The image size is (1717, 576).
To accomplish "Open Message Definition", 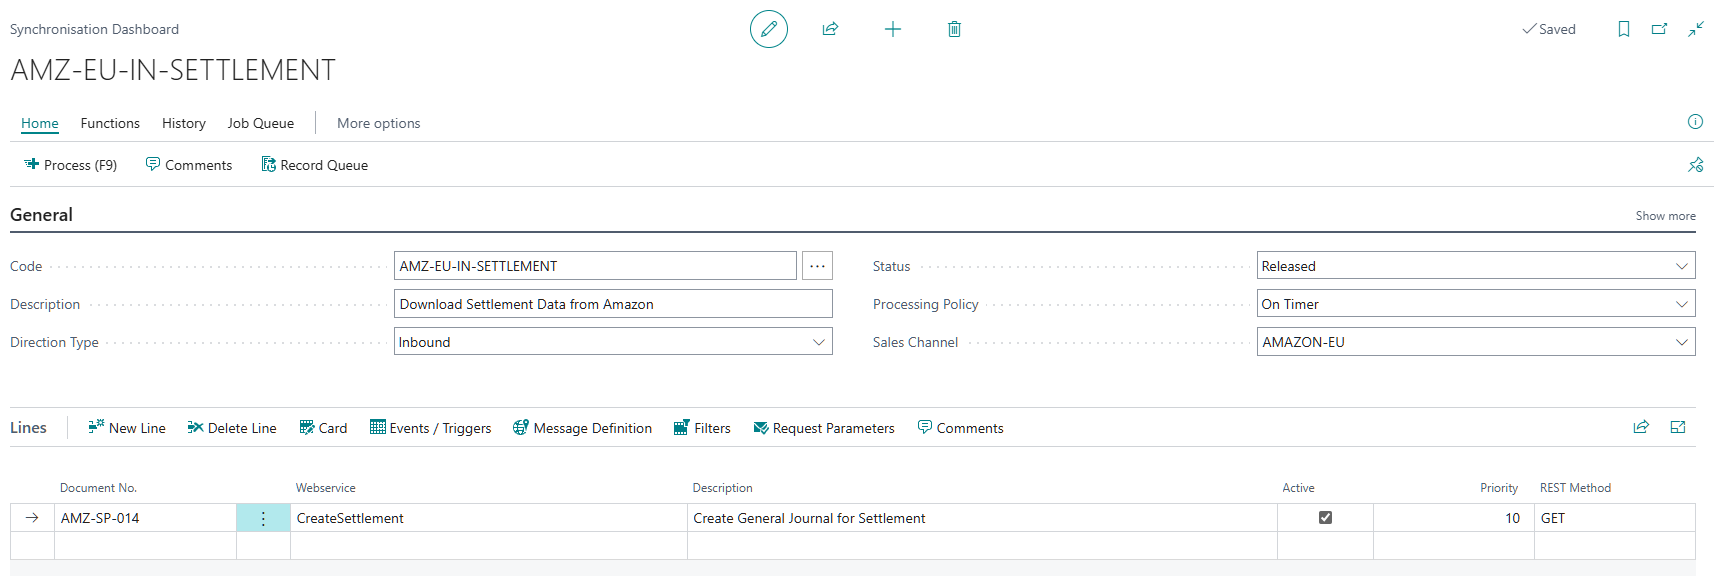I will (x=582, y=428).
